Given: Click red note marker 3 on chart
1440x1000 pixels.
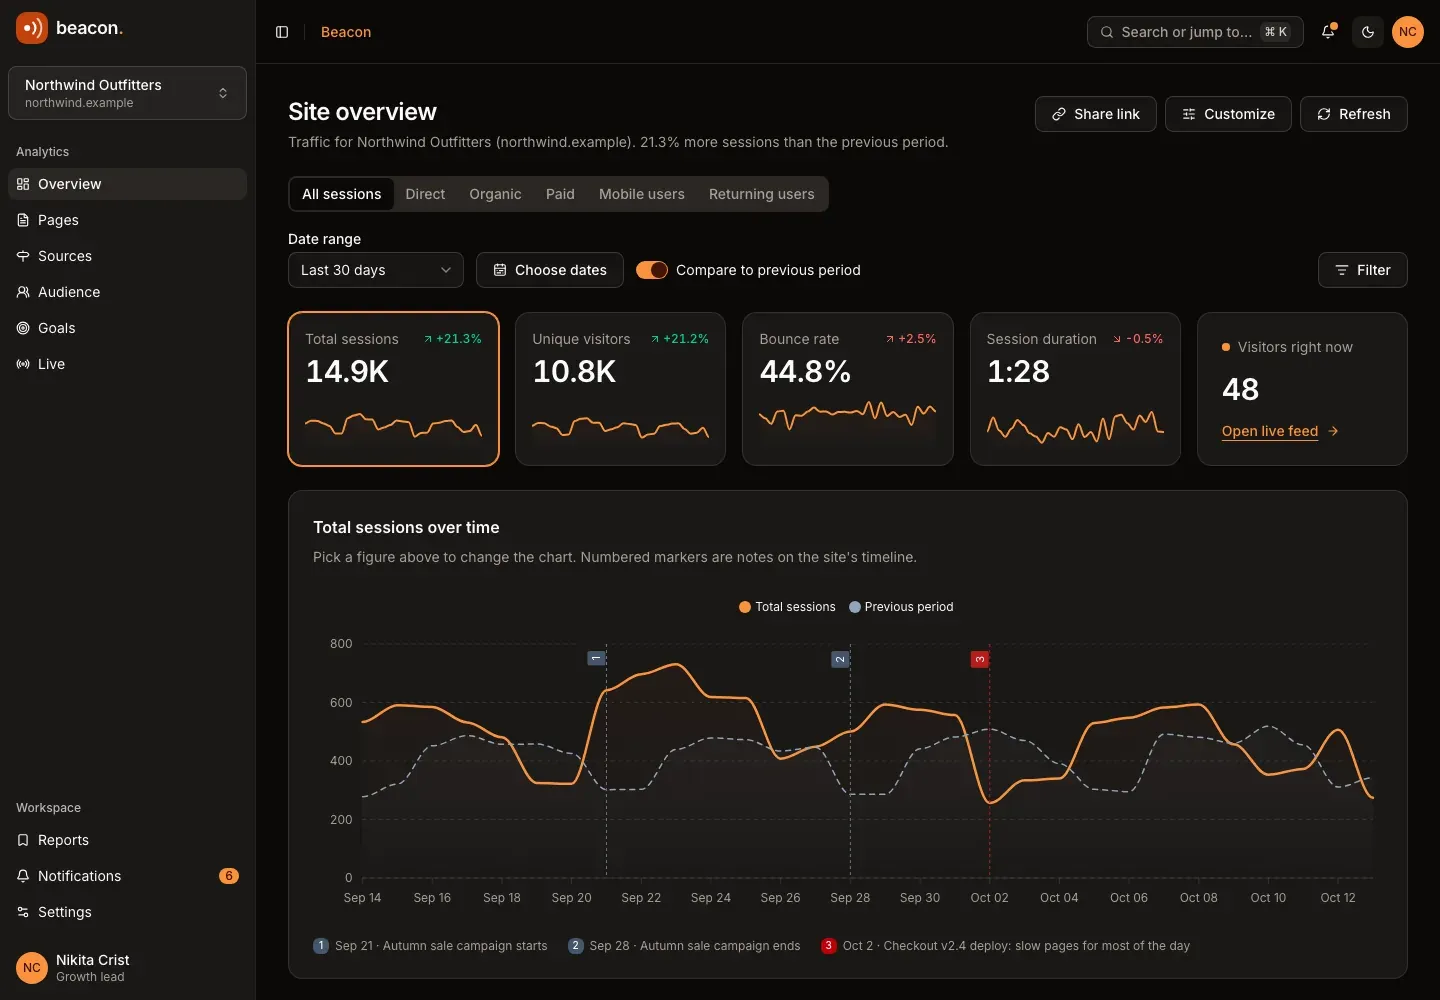Looking at the screenshot, I should [x=980, y=659].
